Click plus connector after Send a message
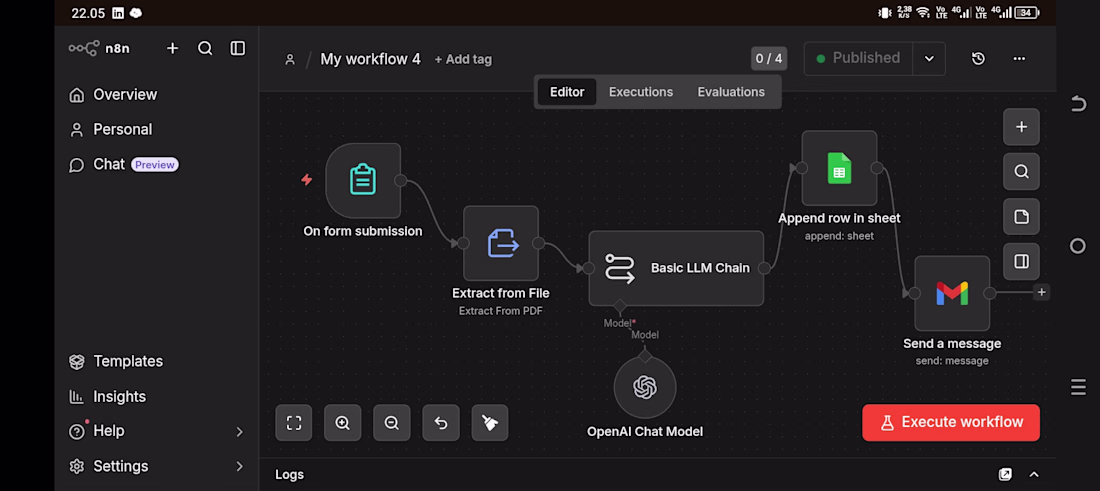Viewport: 1100px width, 491px height. 1042,292
